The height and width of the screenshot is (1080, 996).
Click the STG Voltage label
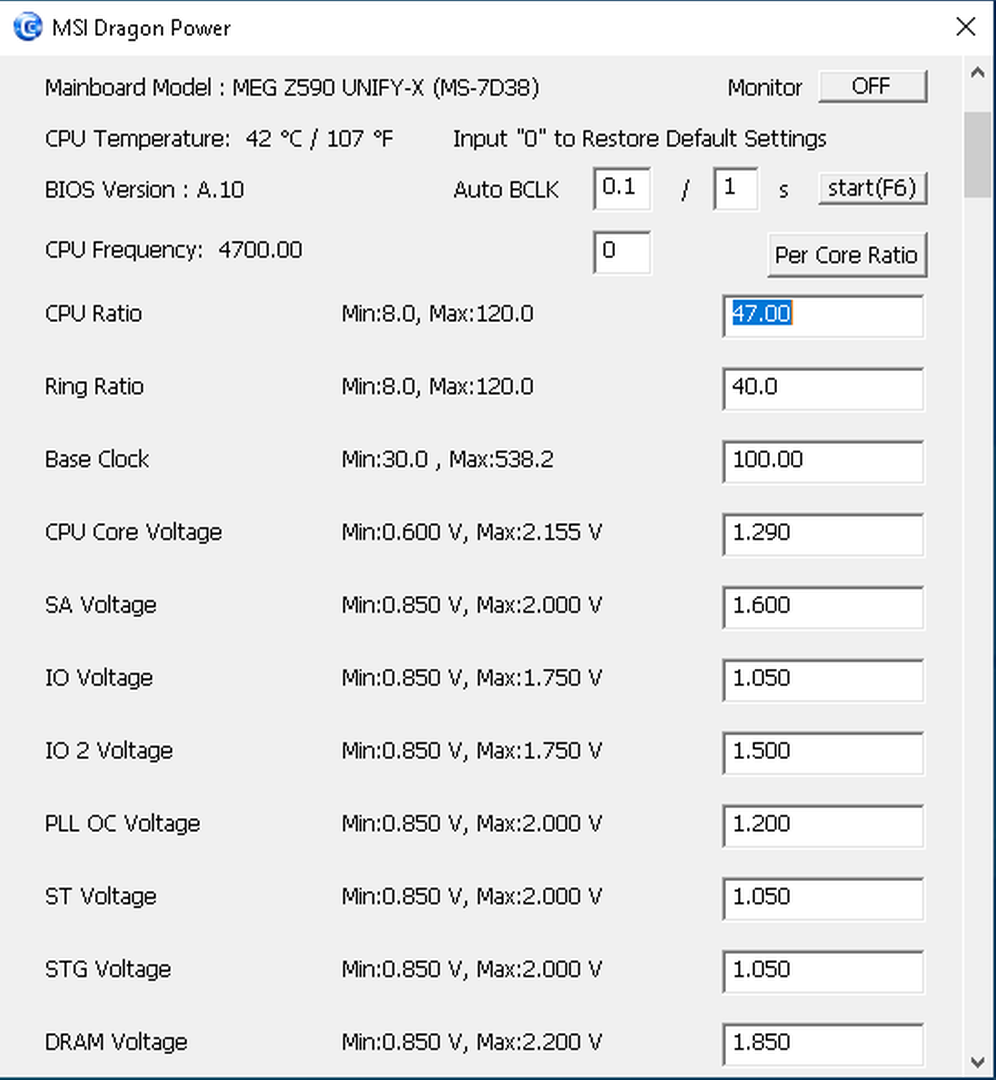pyautogui.click(x=108, y=969)
